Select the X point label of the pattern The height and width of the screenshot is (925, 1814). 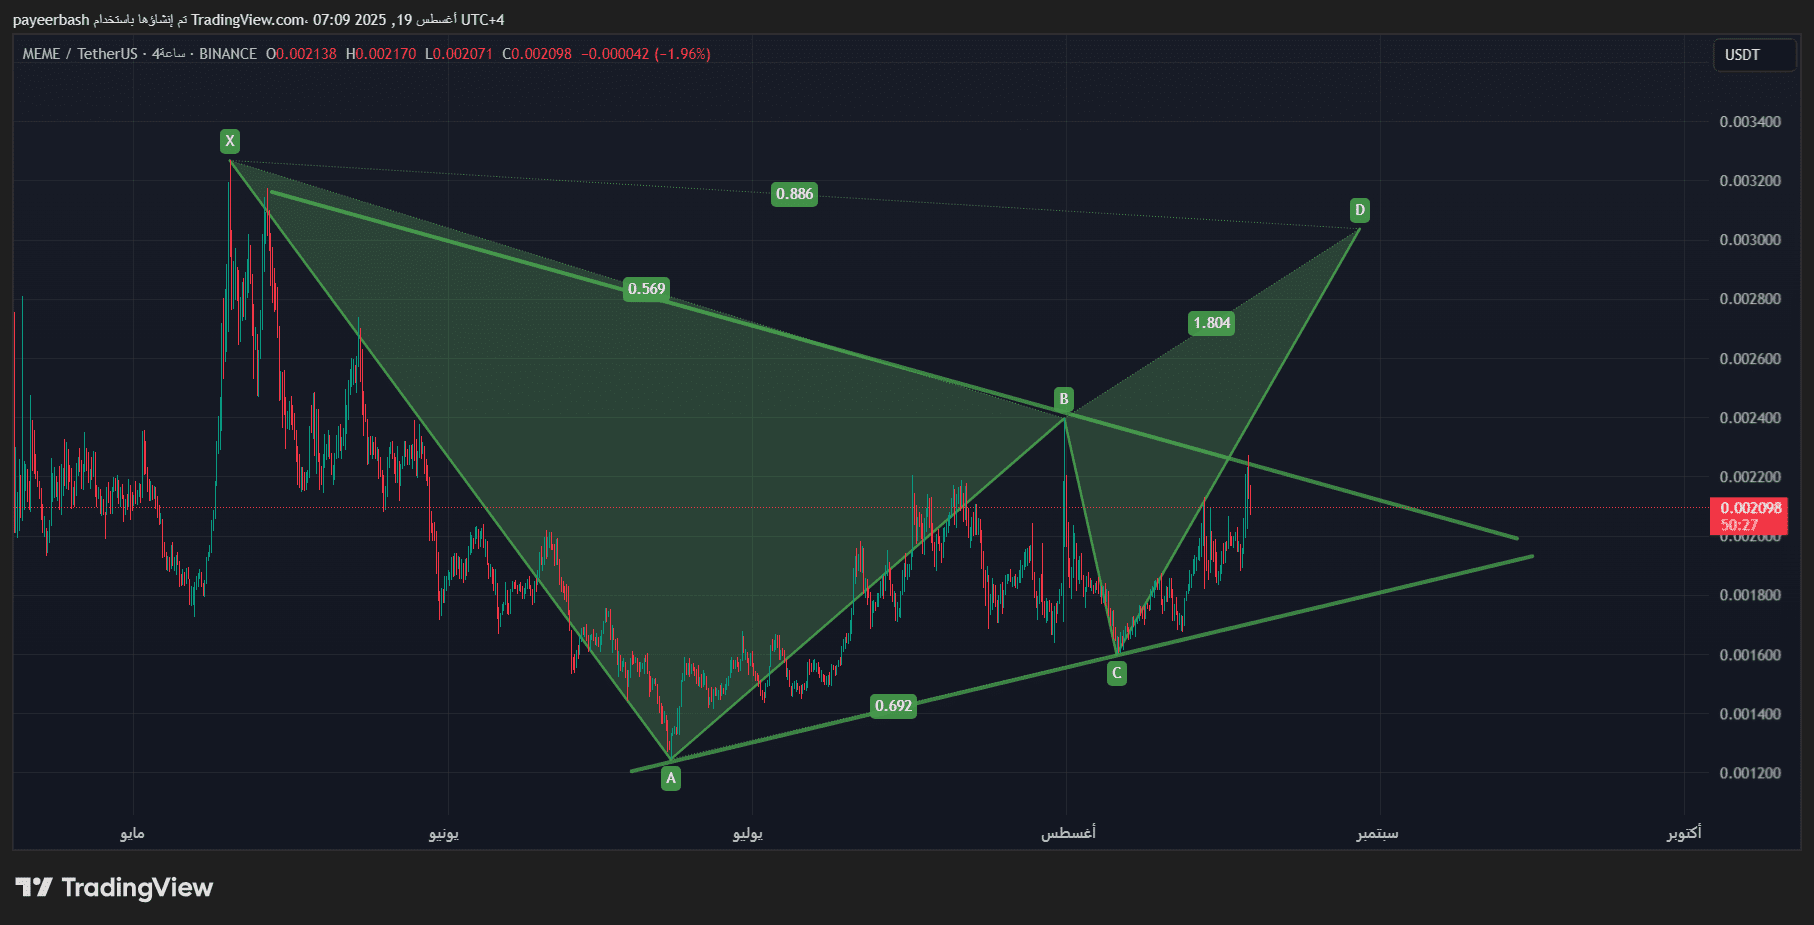pos(230,141)
